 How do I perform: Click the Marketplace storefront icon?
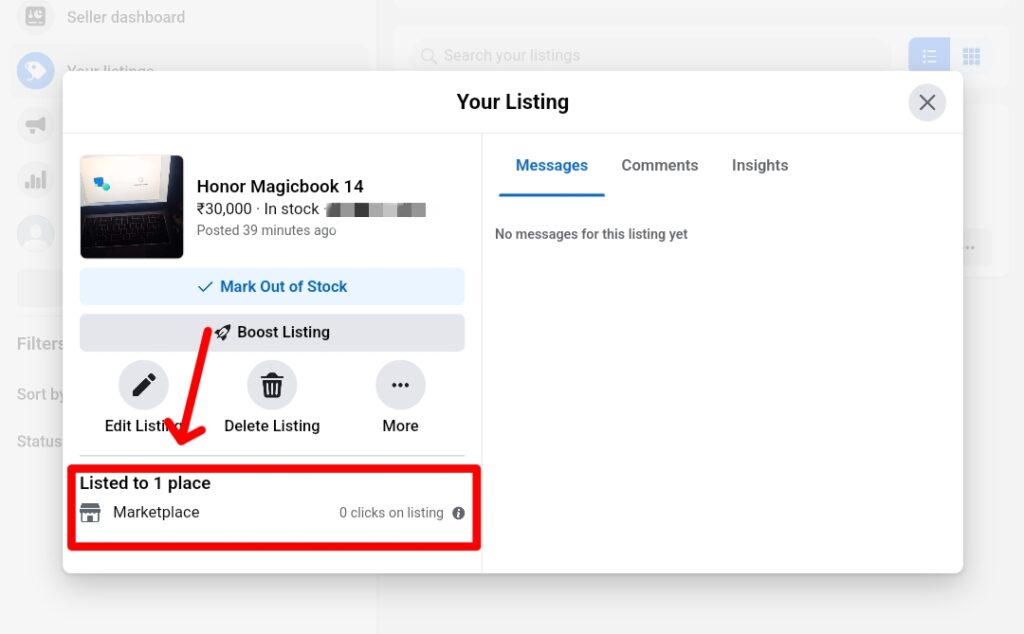(90, 513)
